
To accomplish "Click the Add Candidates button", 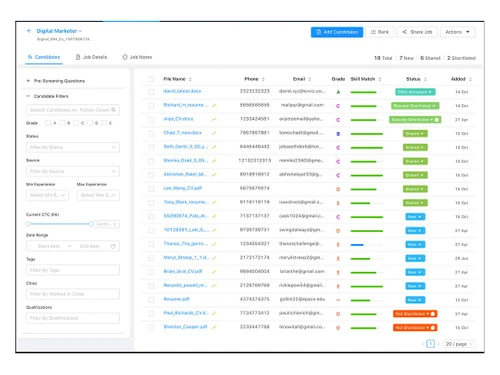I will coord(337,32).
